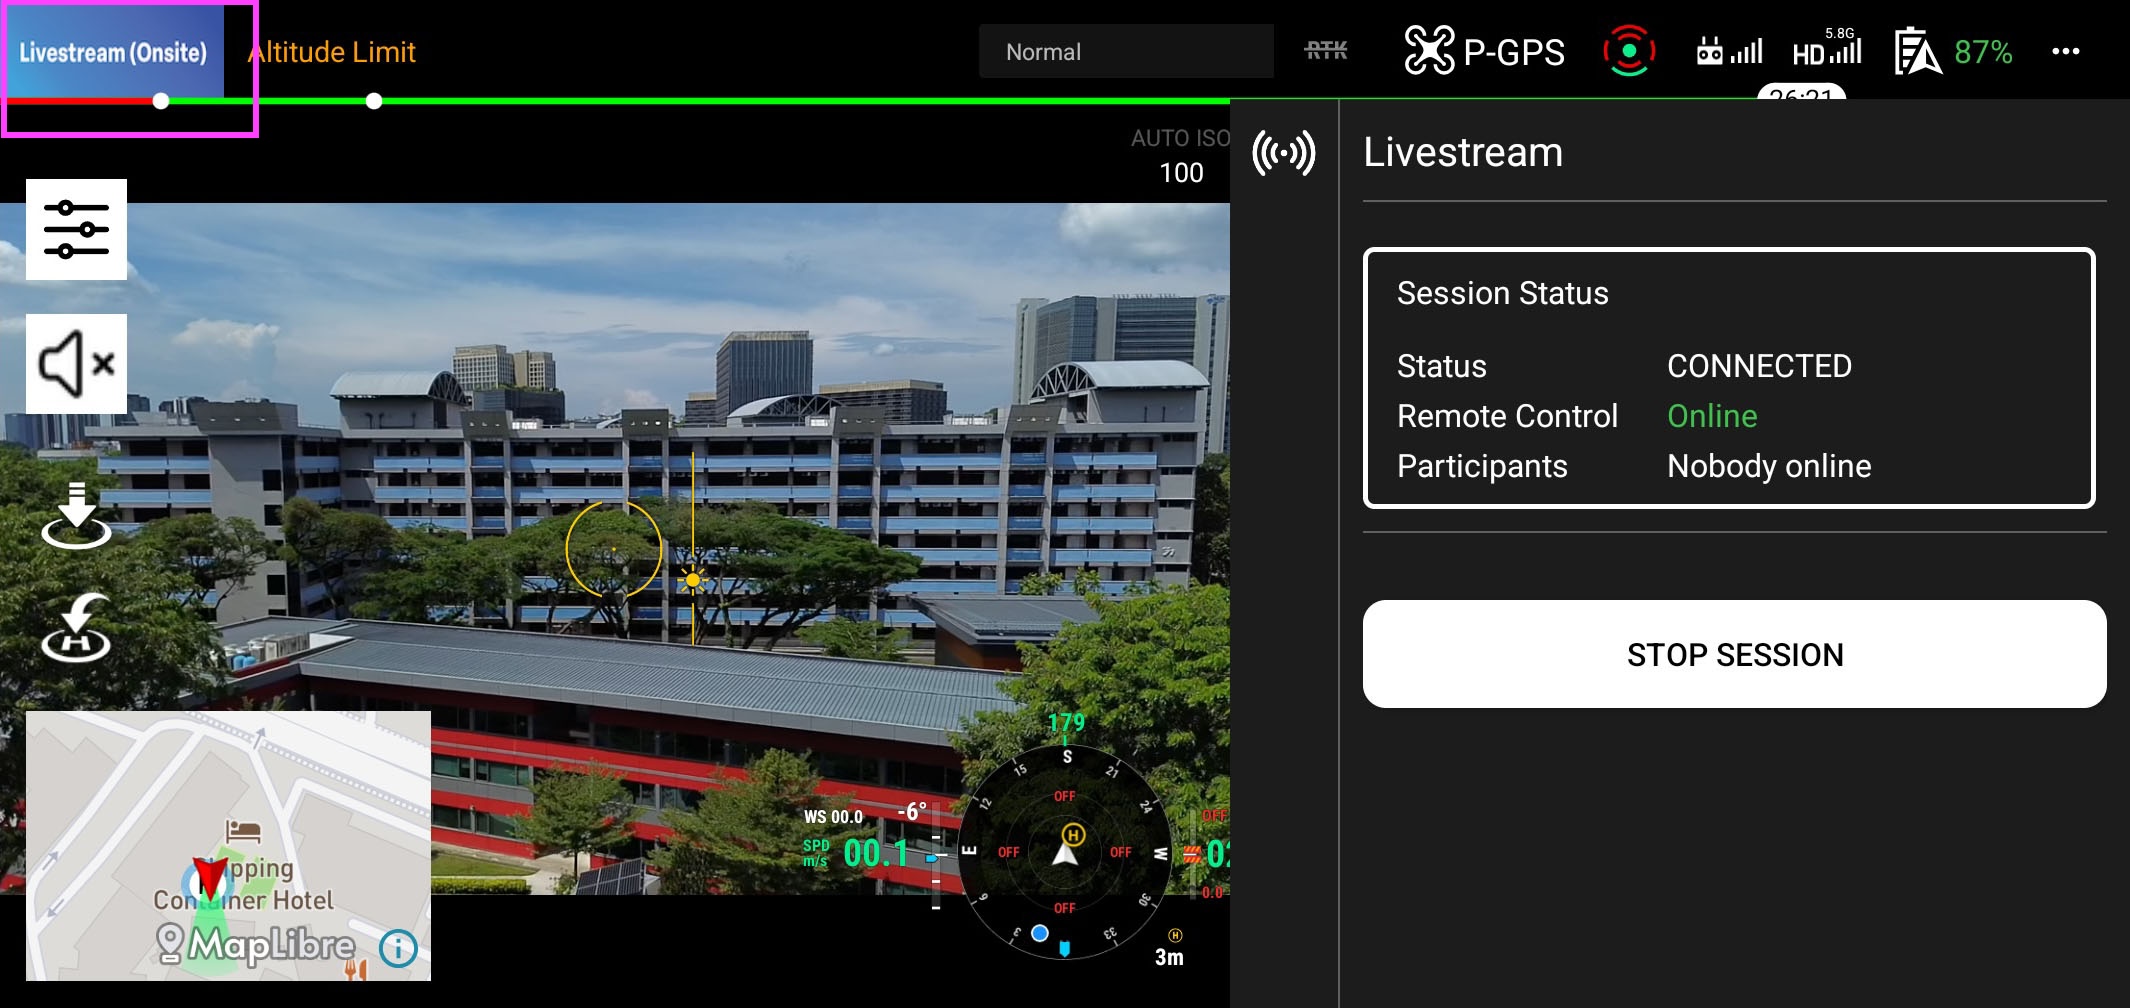
Task: Open the livestream broadcast icon in panel
Action: [x=1284, y=153]
